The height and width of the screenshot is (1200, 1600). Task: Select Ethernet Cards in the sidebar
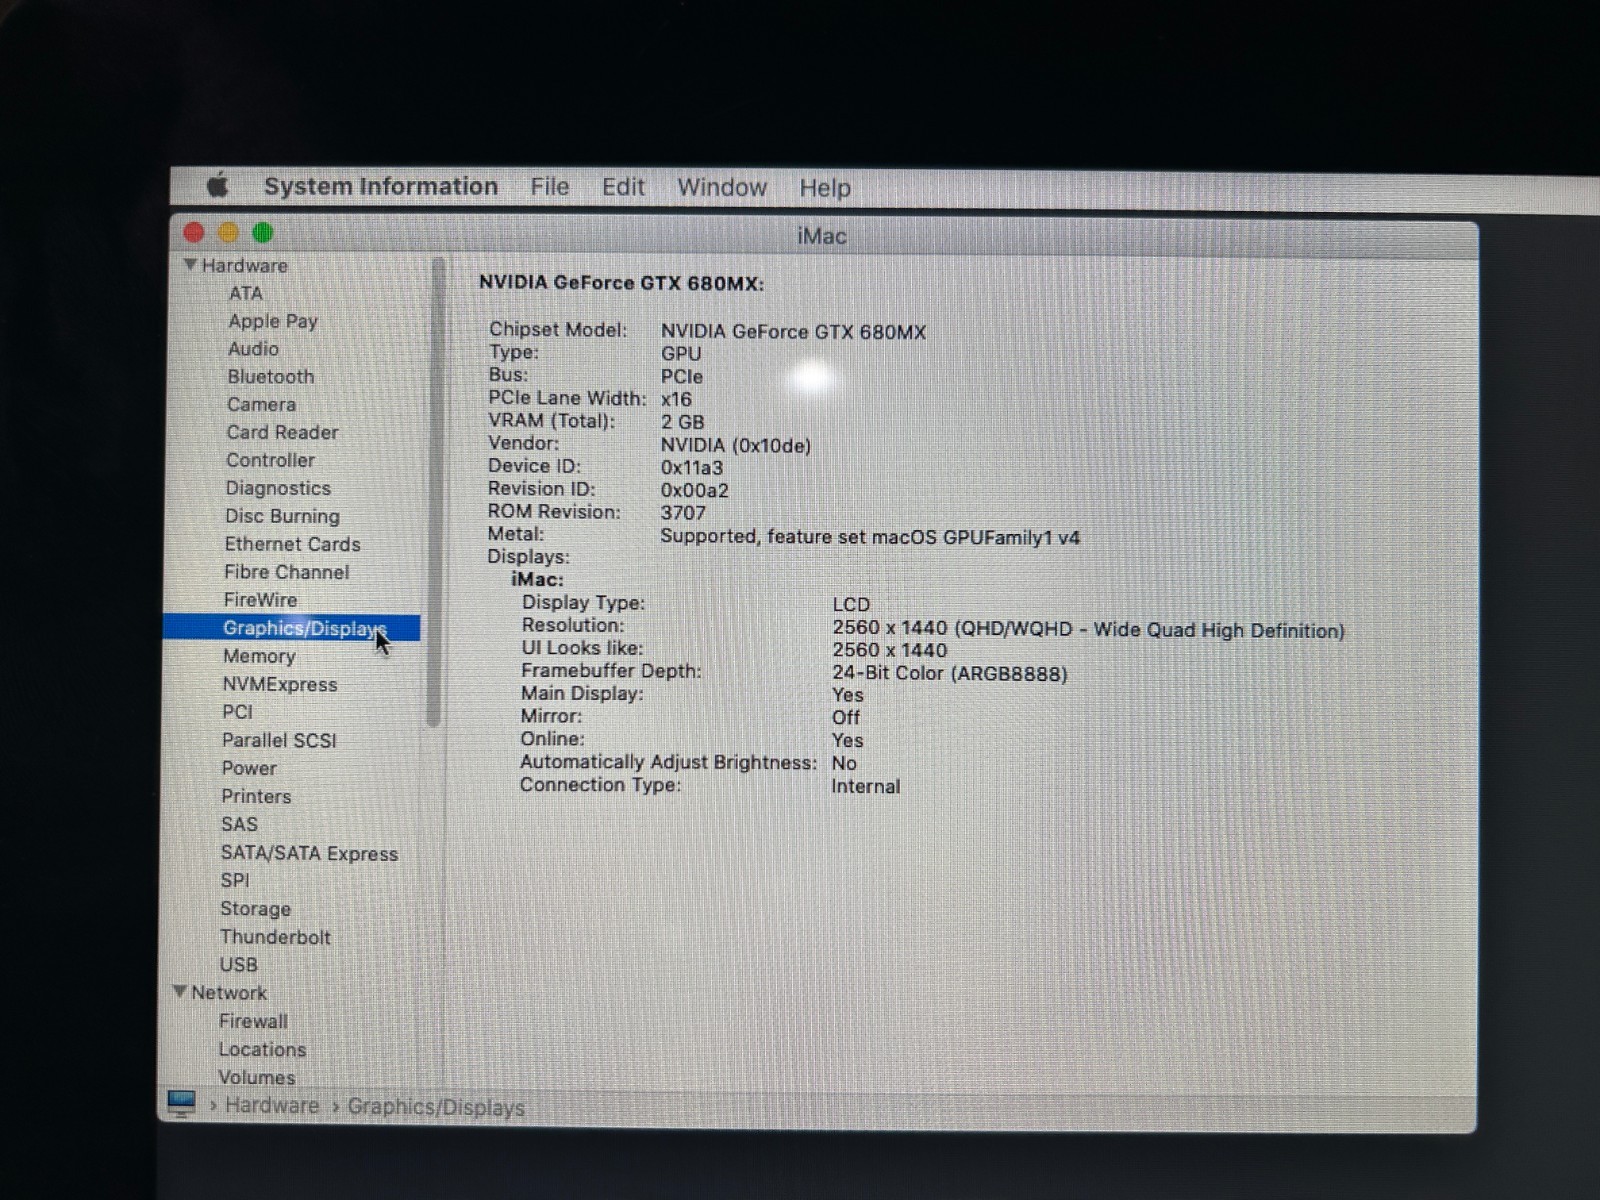point(292,545)
